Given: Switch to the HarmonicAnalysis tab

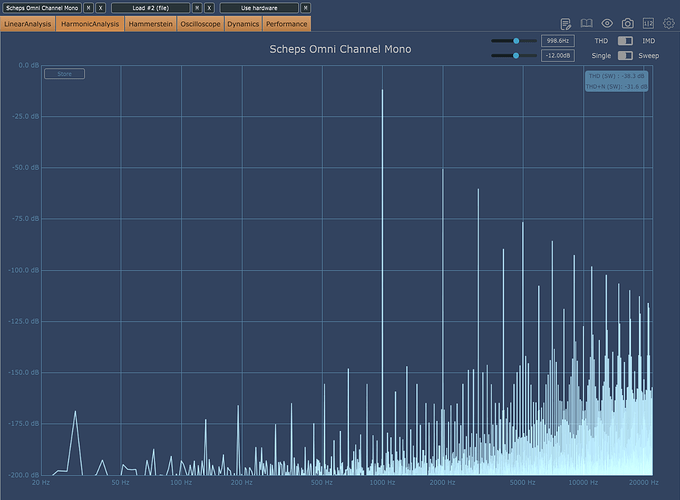Looking at the screenshot, I should pos(90,24).
